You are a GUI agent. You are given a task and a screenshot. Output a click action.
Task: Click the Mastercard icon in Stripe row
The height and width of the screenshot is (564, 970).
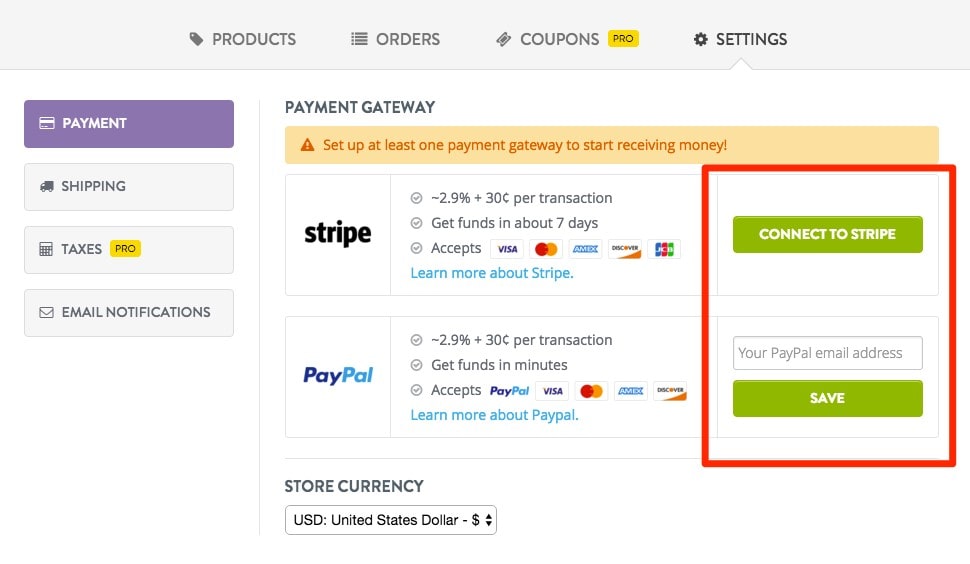tap(546, 249)
